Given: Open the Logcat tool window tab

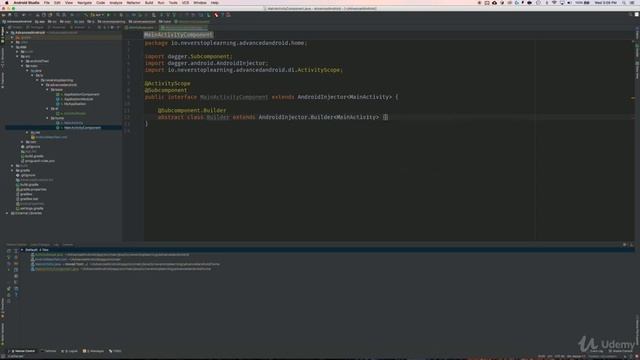Looking at the screenshot, I should click(x=70, y=351).
